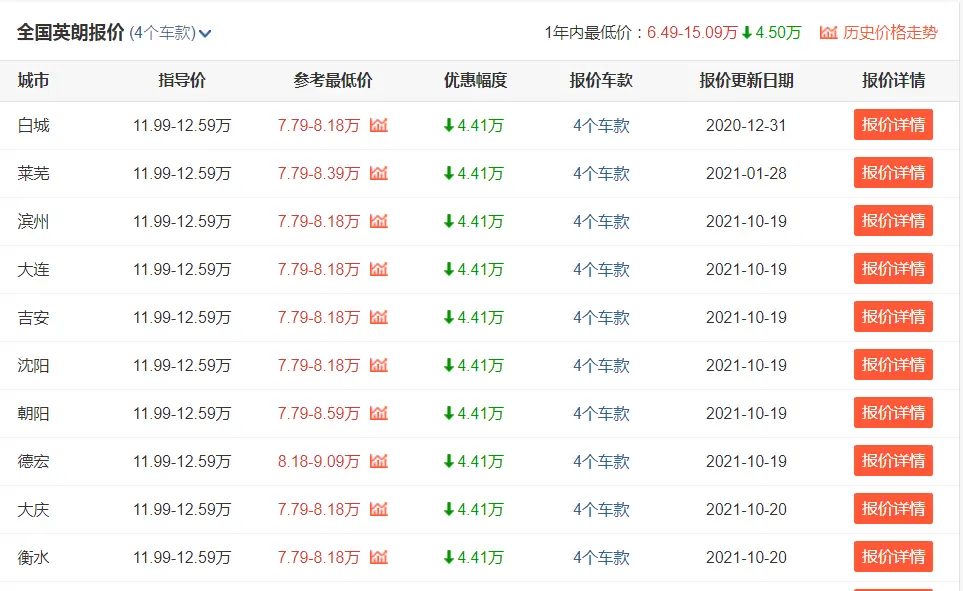Image resolution: width=963 pixels, height=591 pixels.
Task: Show the price chart icon in 大连 row
Action: 378,269
